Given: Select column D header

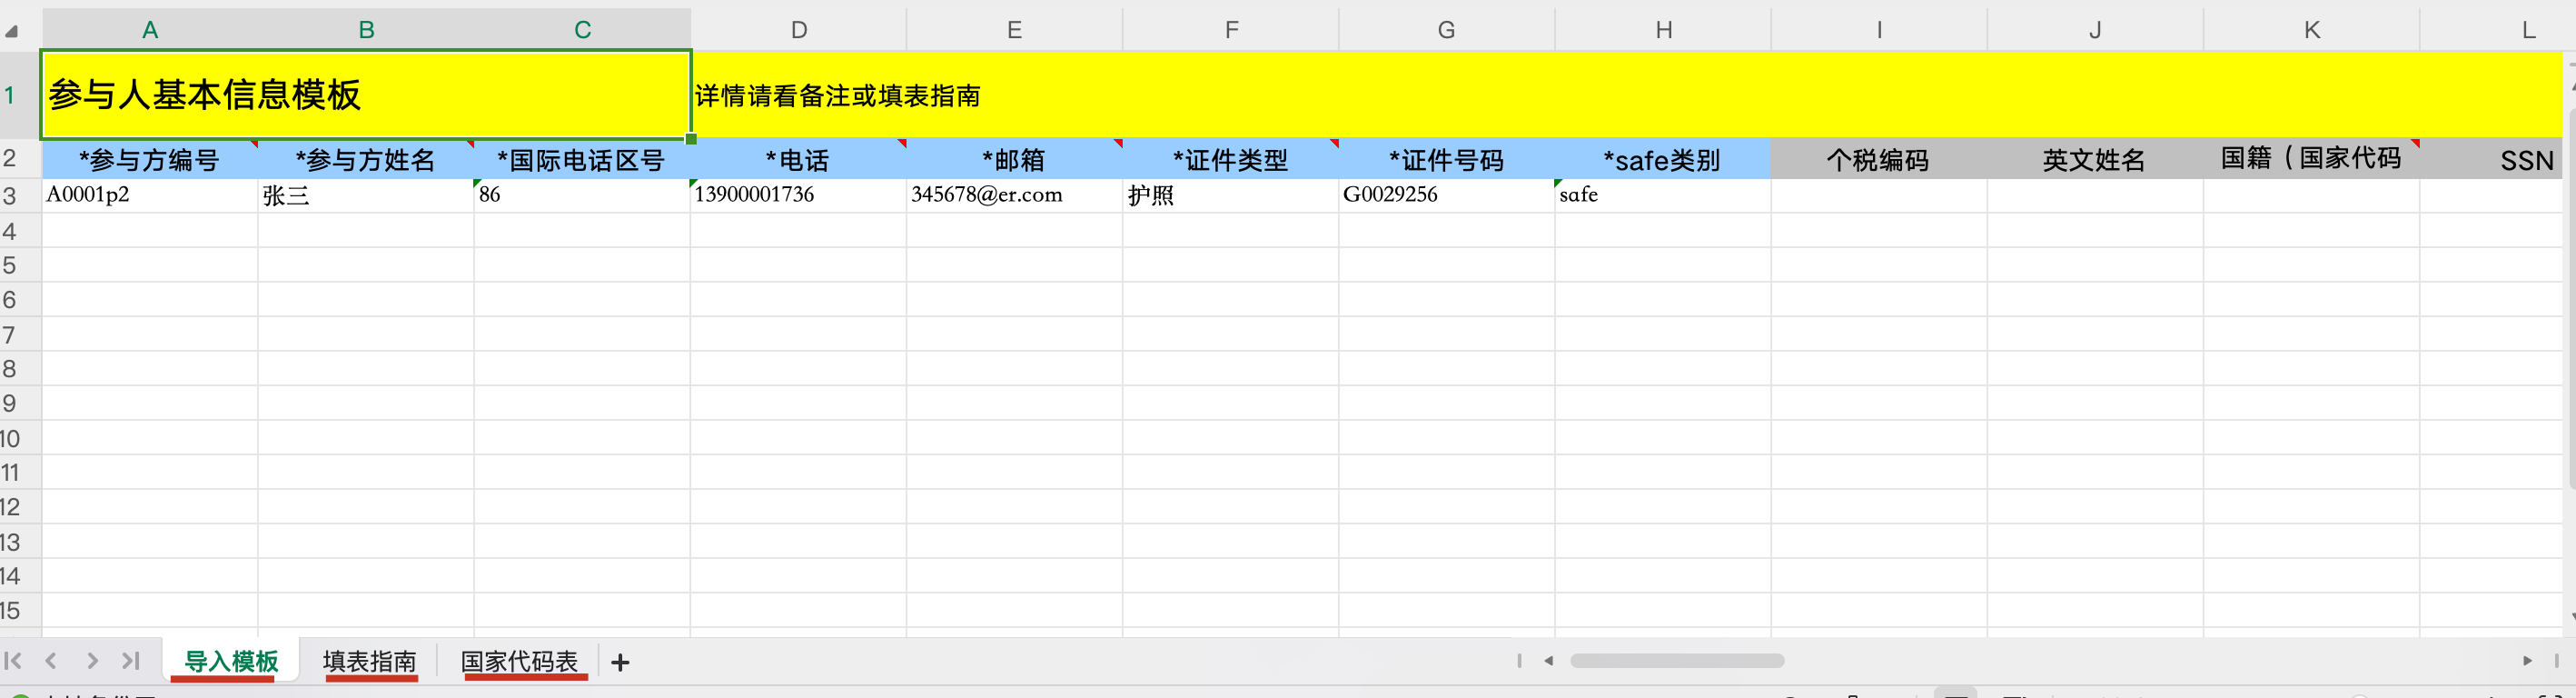Looking at the screenshot, I should point(799,30).
